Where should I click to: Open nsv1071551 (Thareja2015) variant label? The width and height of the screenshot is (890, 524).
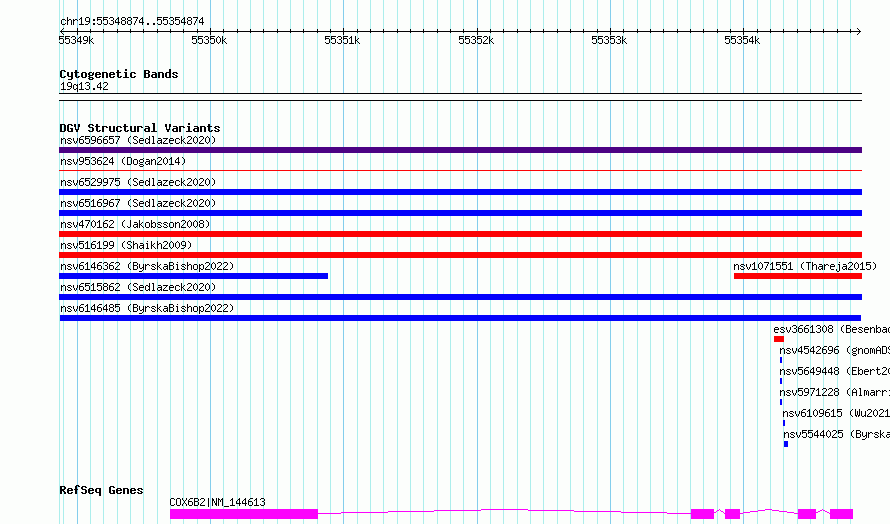(x=805, y=266)
